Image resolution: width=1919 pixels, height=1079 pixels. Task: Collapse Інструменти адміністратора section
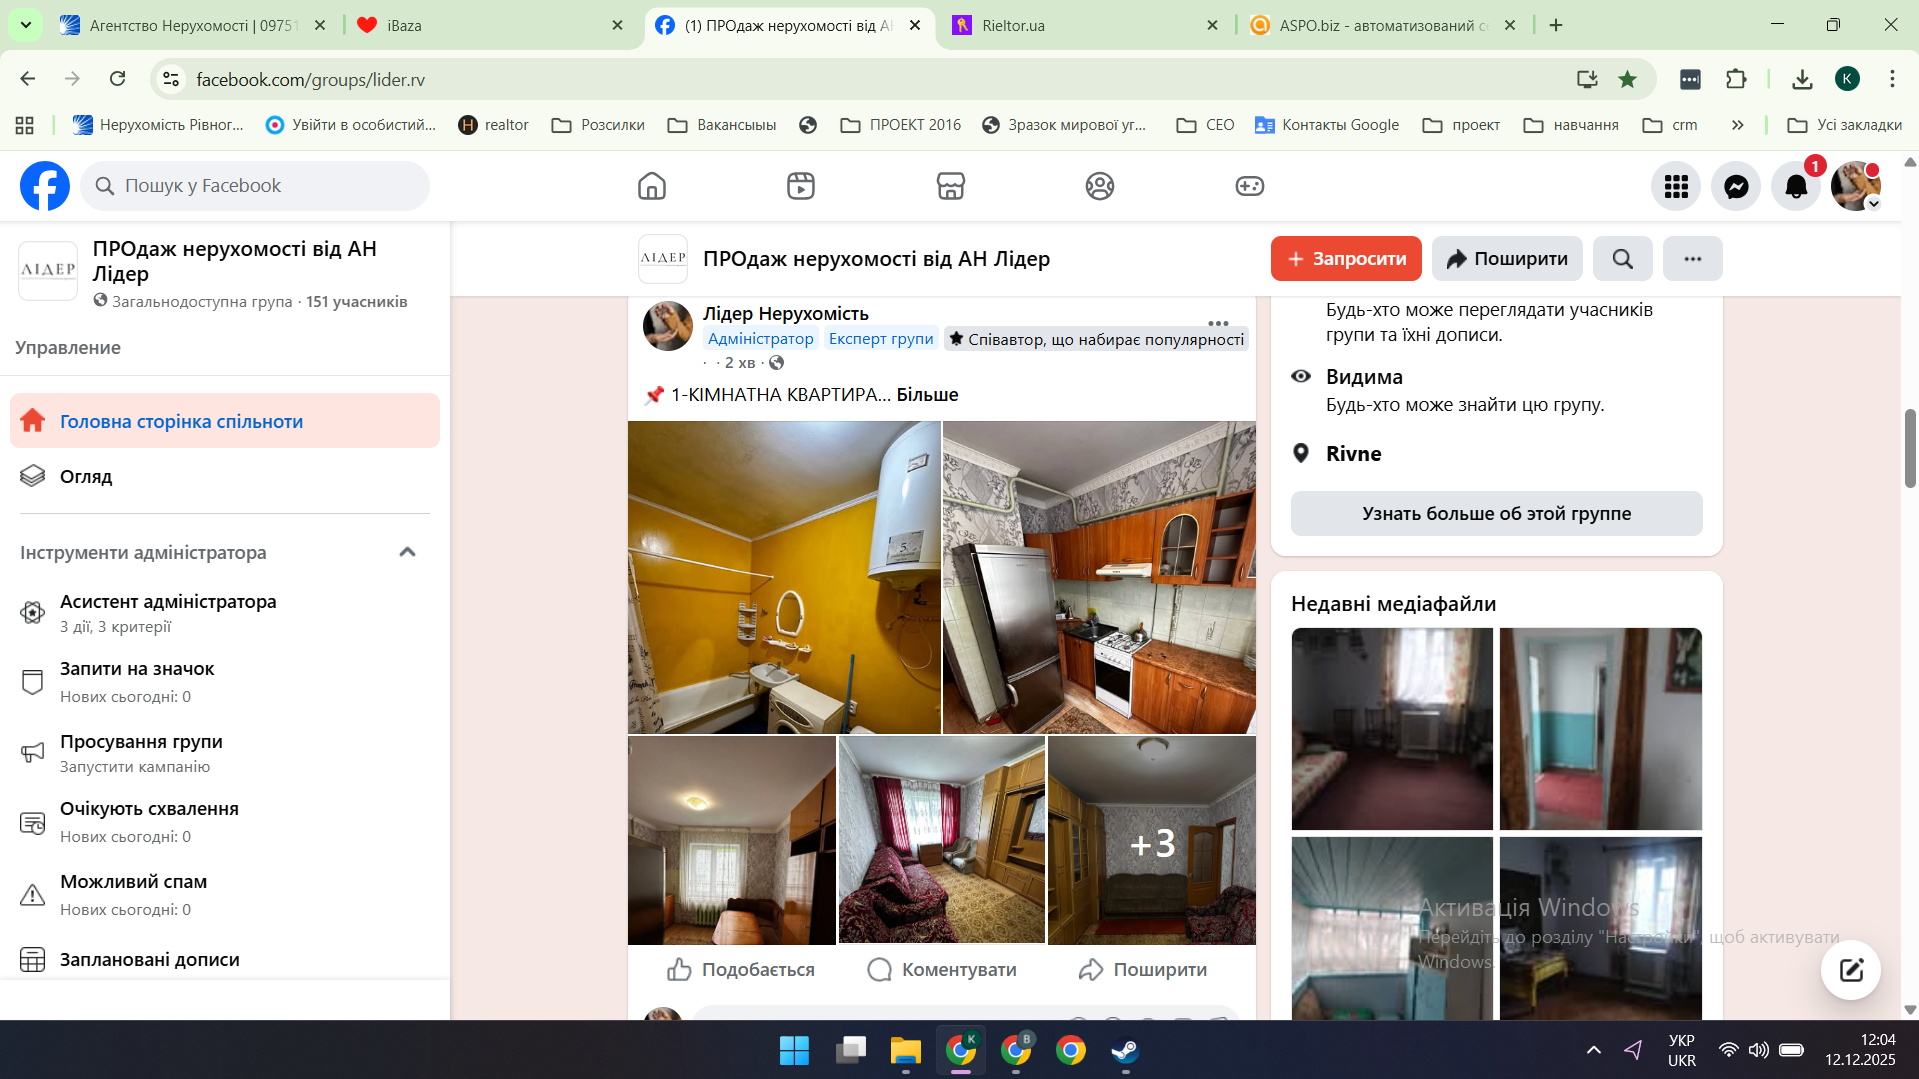(407, 552)
